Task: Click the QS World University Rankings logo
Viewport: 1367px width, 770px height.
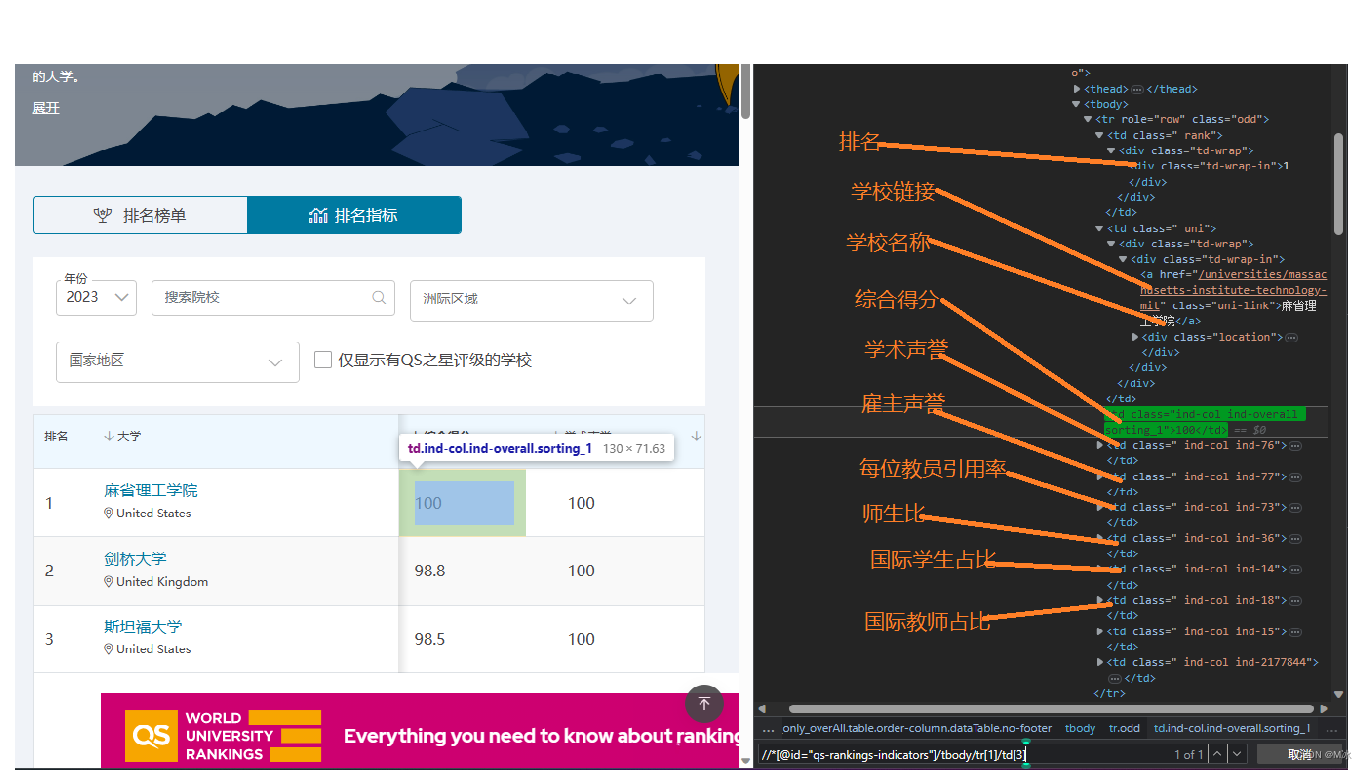Action: coord(223,736)
